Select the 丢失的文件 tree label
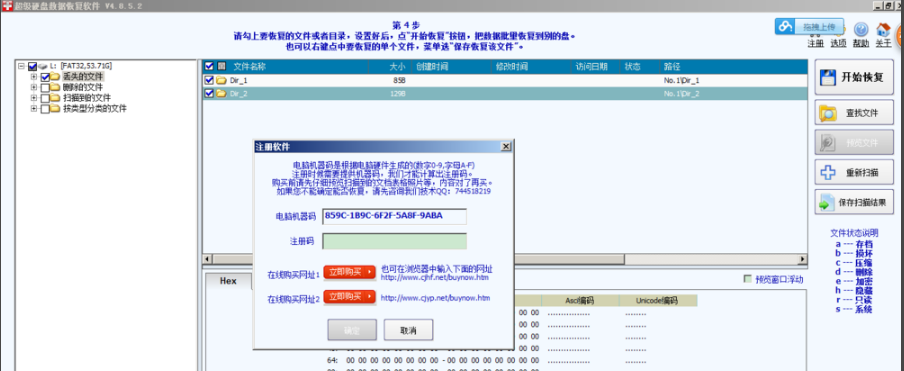904x371 pixels. coord(83,77)
